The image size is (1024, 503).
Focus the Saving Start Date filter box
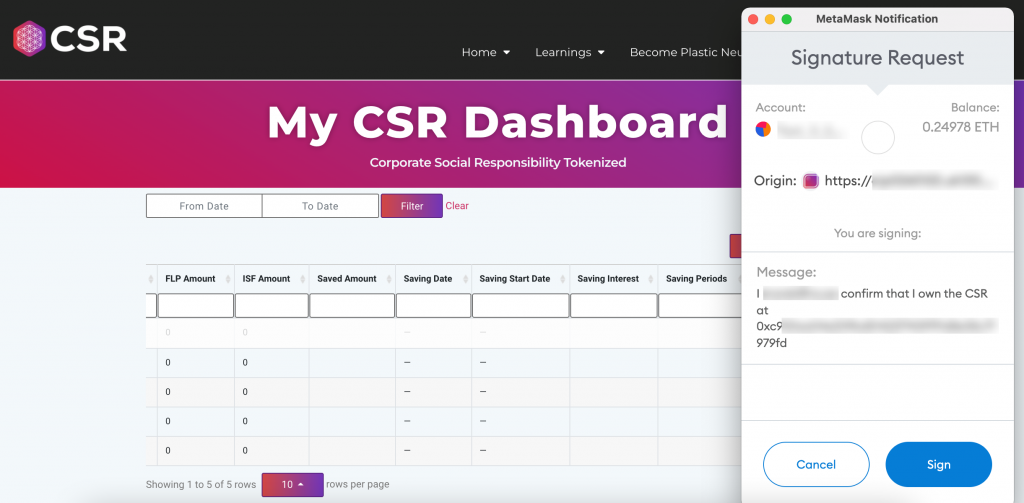pos(520,306)
